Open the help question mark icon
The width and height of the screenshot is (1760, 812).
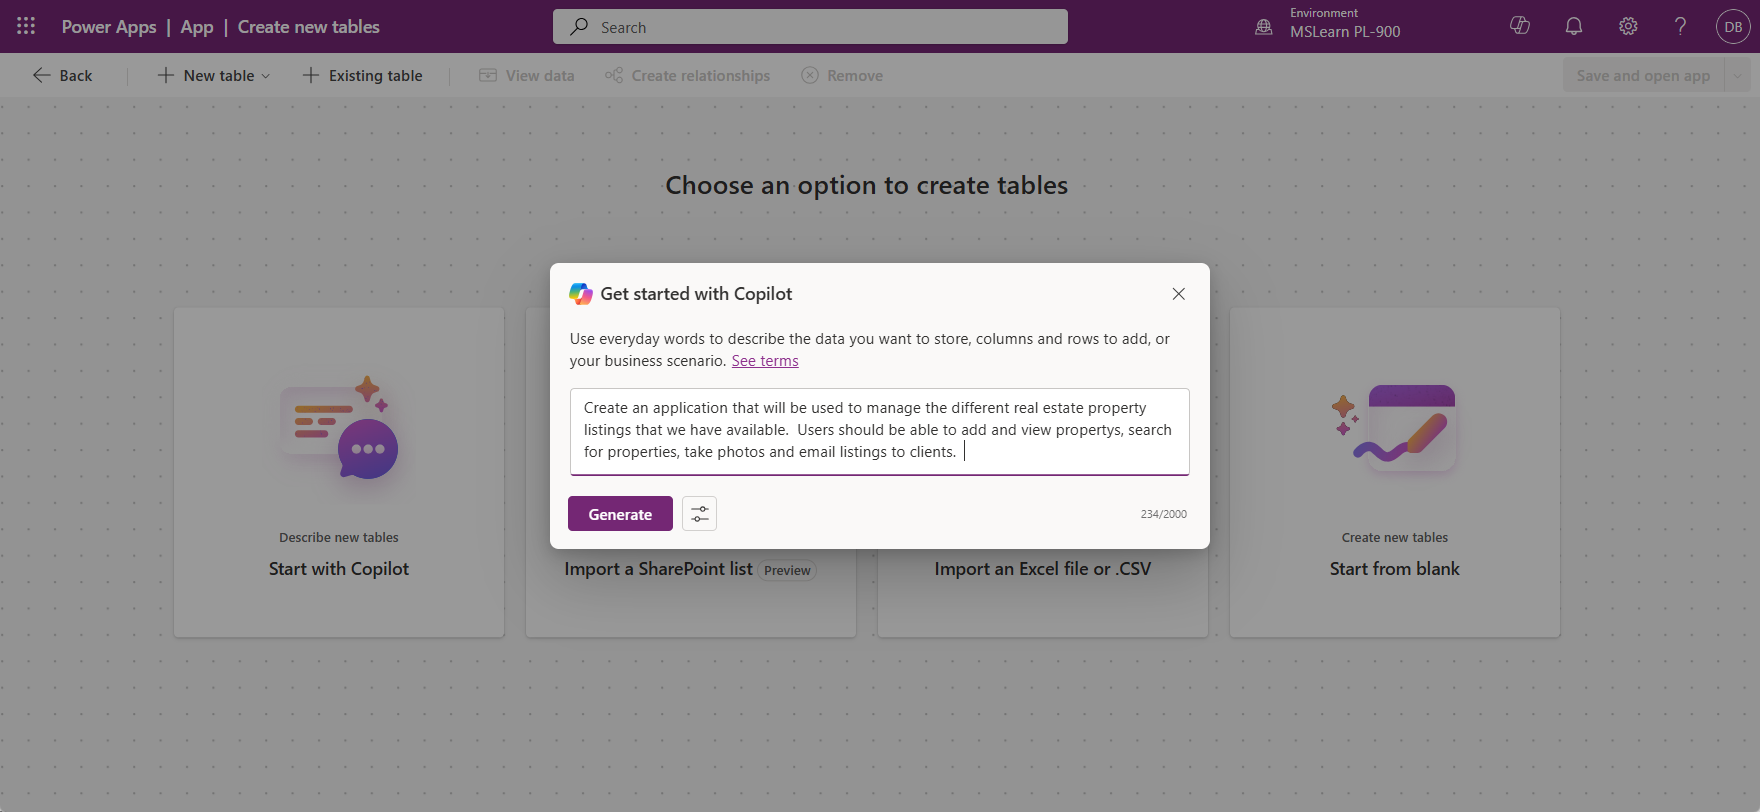[x=1681, y=26]
